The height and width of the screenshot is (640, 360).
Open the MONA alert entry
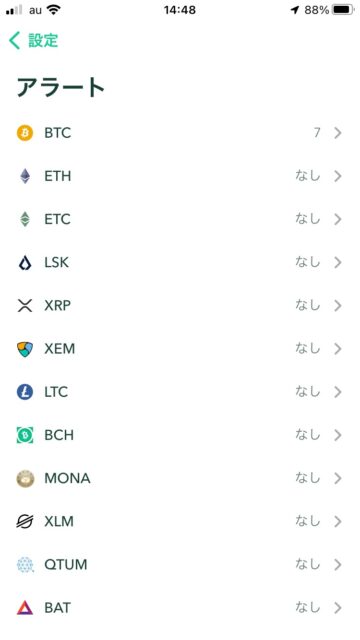[180, 478]
